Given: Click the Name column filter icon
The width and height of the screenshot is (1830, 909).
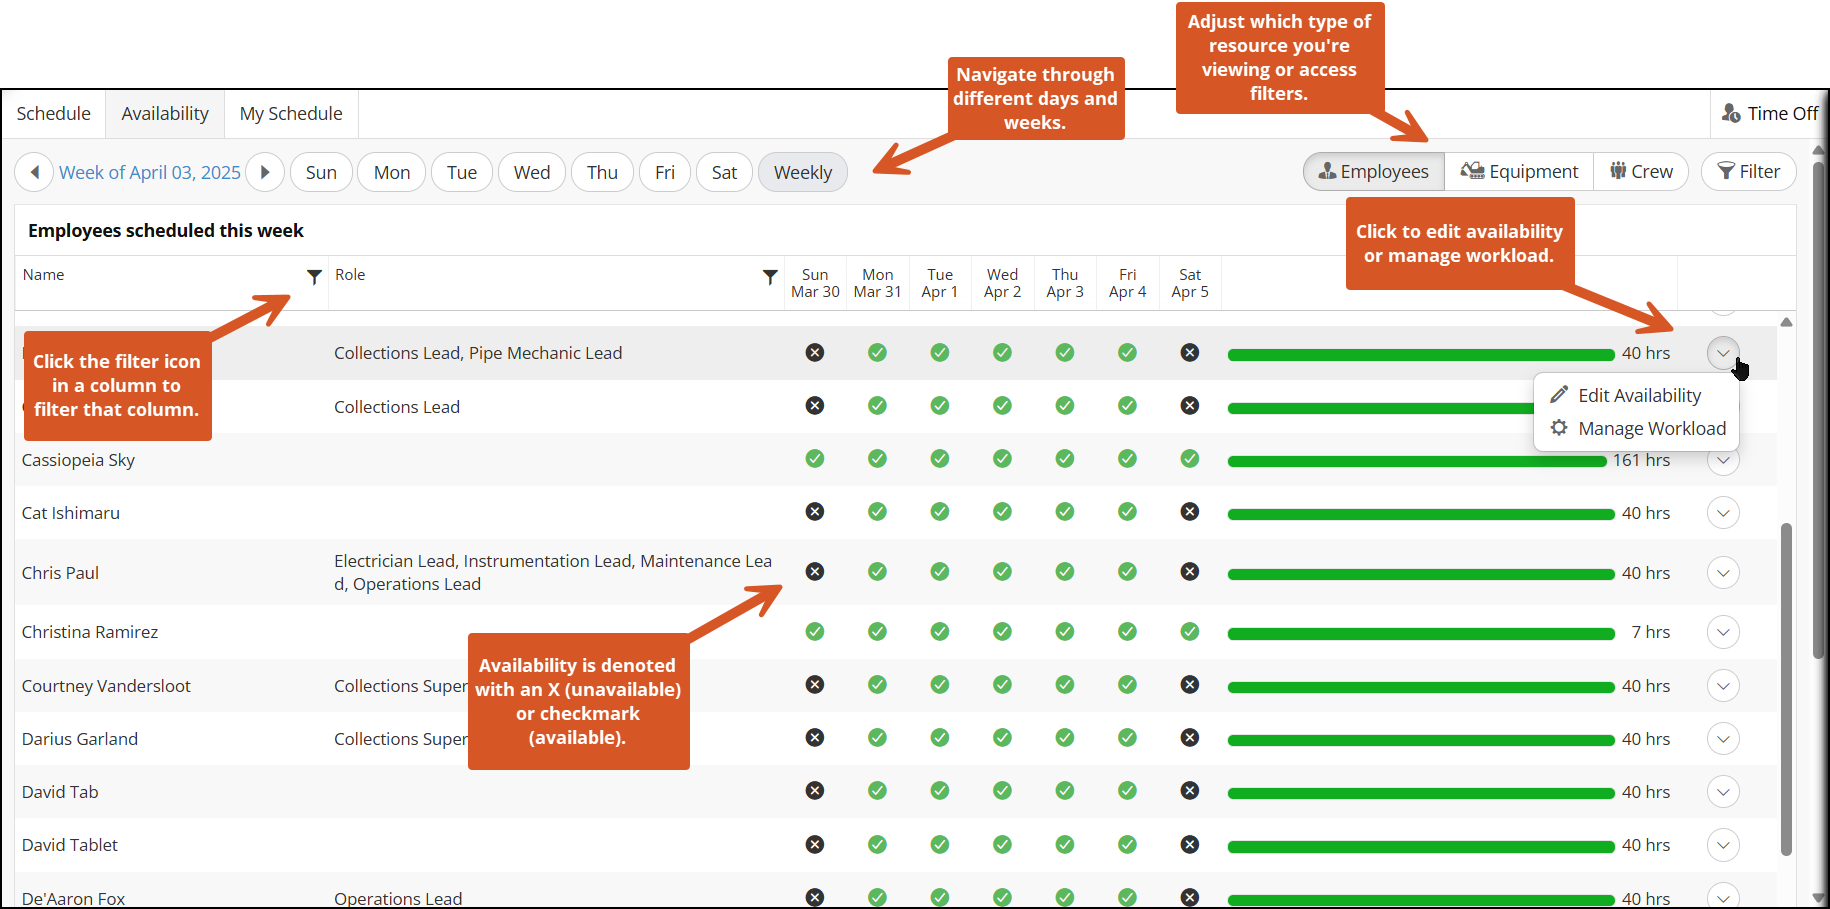Looking at the screenshot, I should tap(314, 277).
